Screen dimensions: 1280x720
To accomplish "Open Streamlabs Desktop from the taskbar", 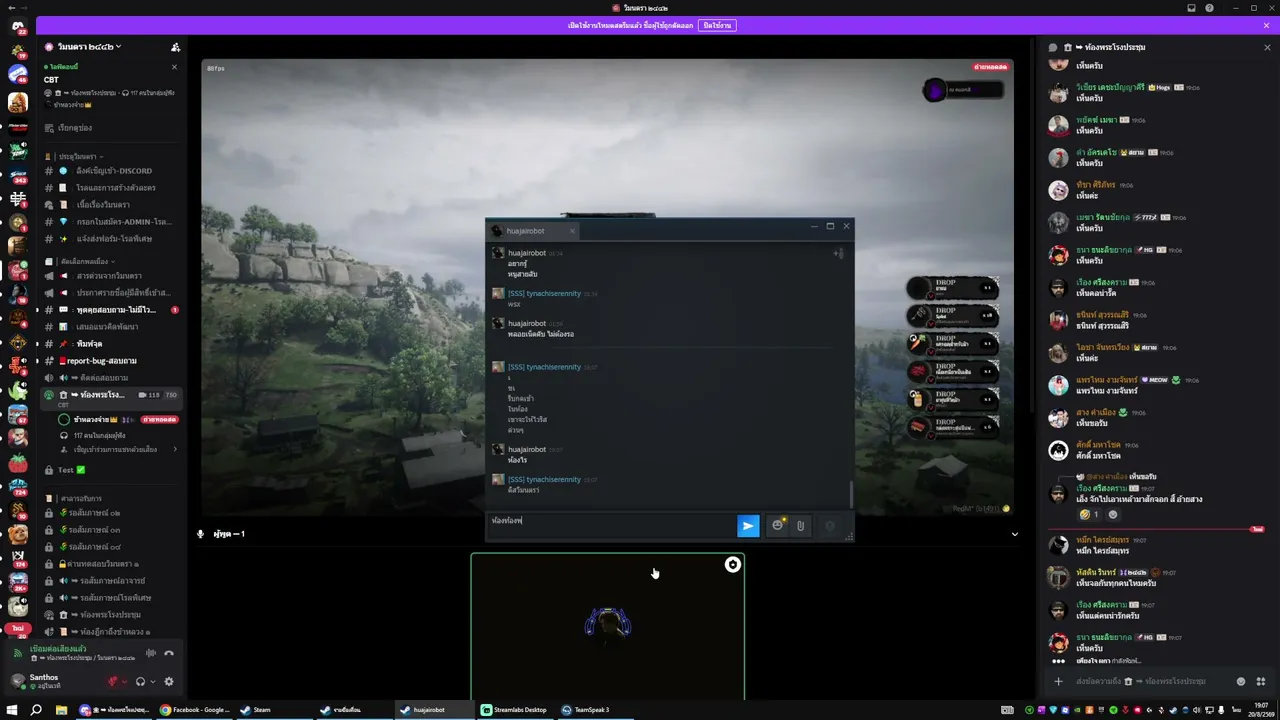I will (515, 710).
